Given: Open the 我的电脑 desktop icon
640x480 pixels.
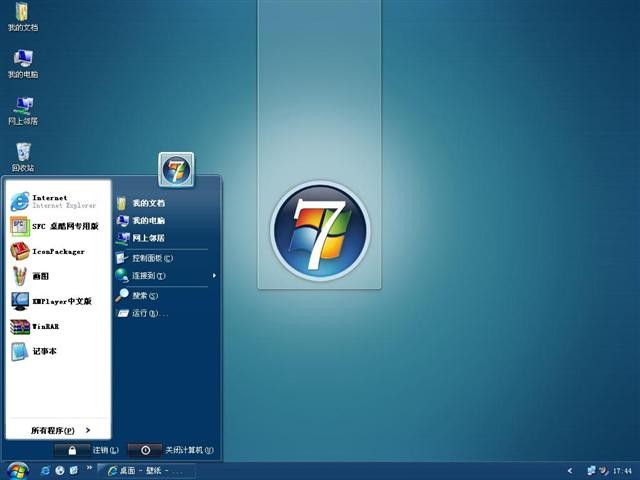Looking at the screenshot, I should click(23, 64).
